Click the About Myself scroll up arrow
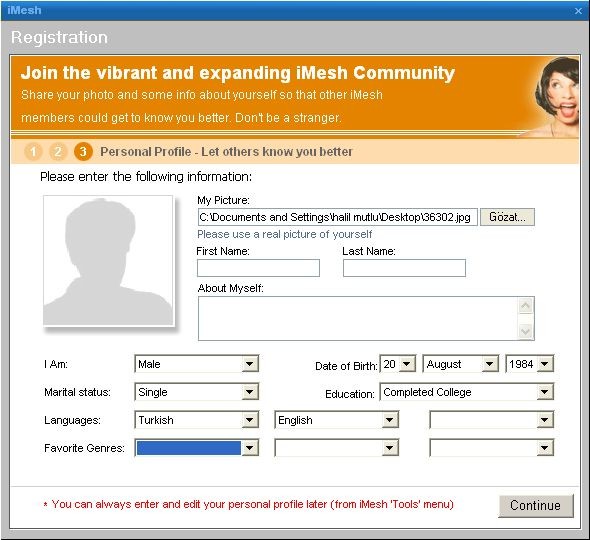Image resolution: width=590 pixels, height=540 pixels. [x=525, y=306]
